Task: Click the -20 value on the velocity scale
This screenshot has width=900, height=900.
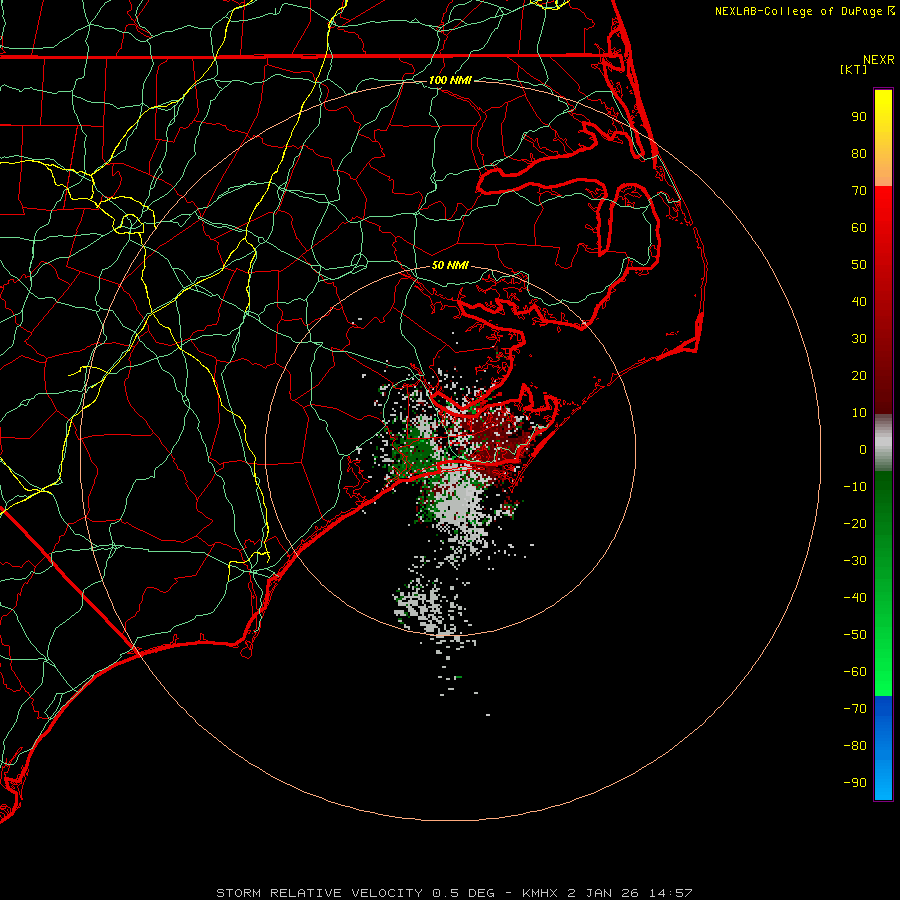Action: point(855,524)
